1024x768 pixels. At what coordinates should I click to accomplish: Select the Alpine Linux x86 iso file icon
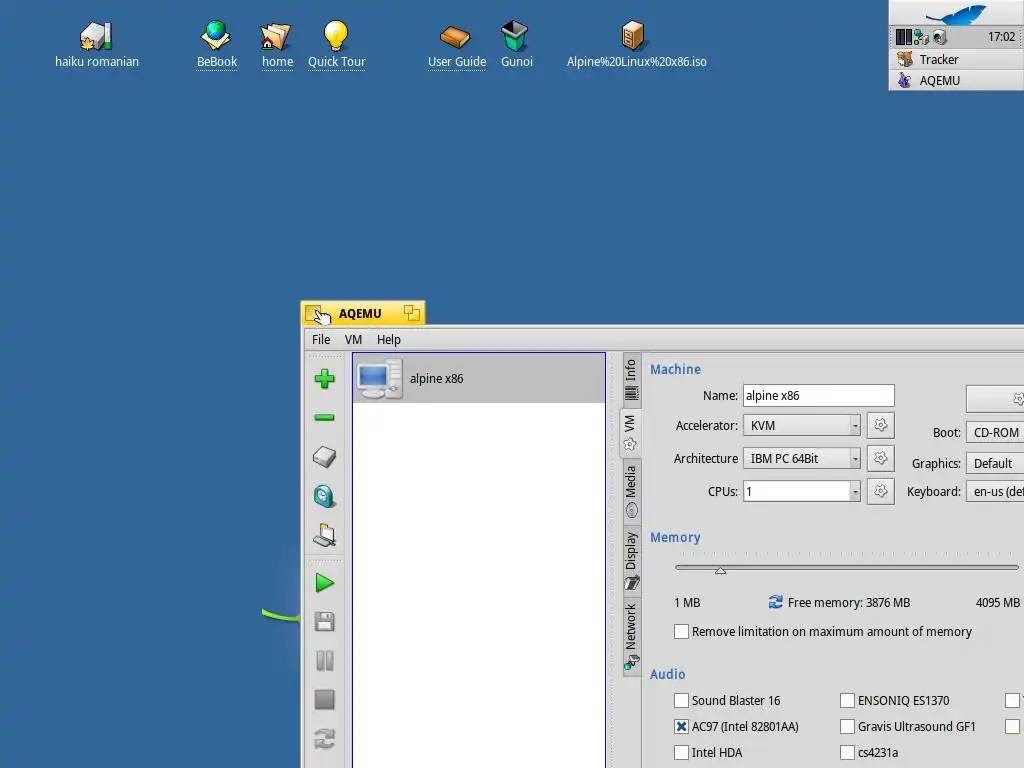pyautogui.click(x=636, y=45)
